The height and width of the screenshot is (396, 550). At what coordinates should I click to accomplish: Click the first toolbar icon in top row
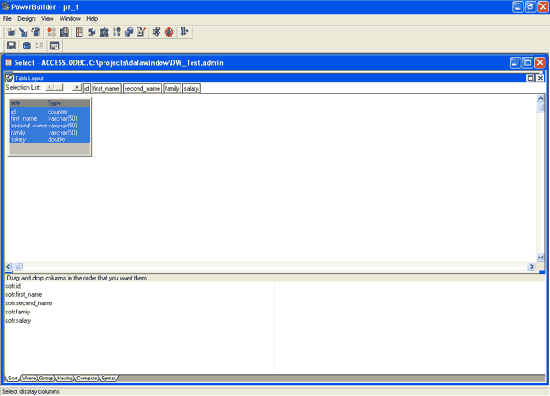click(11, 32)
